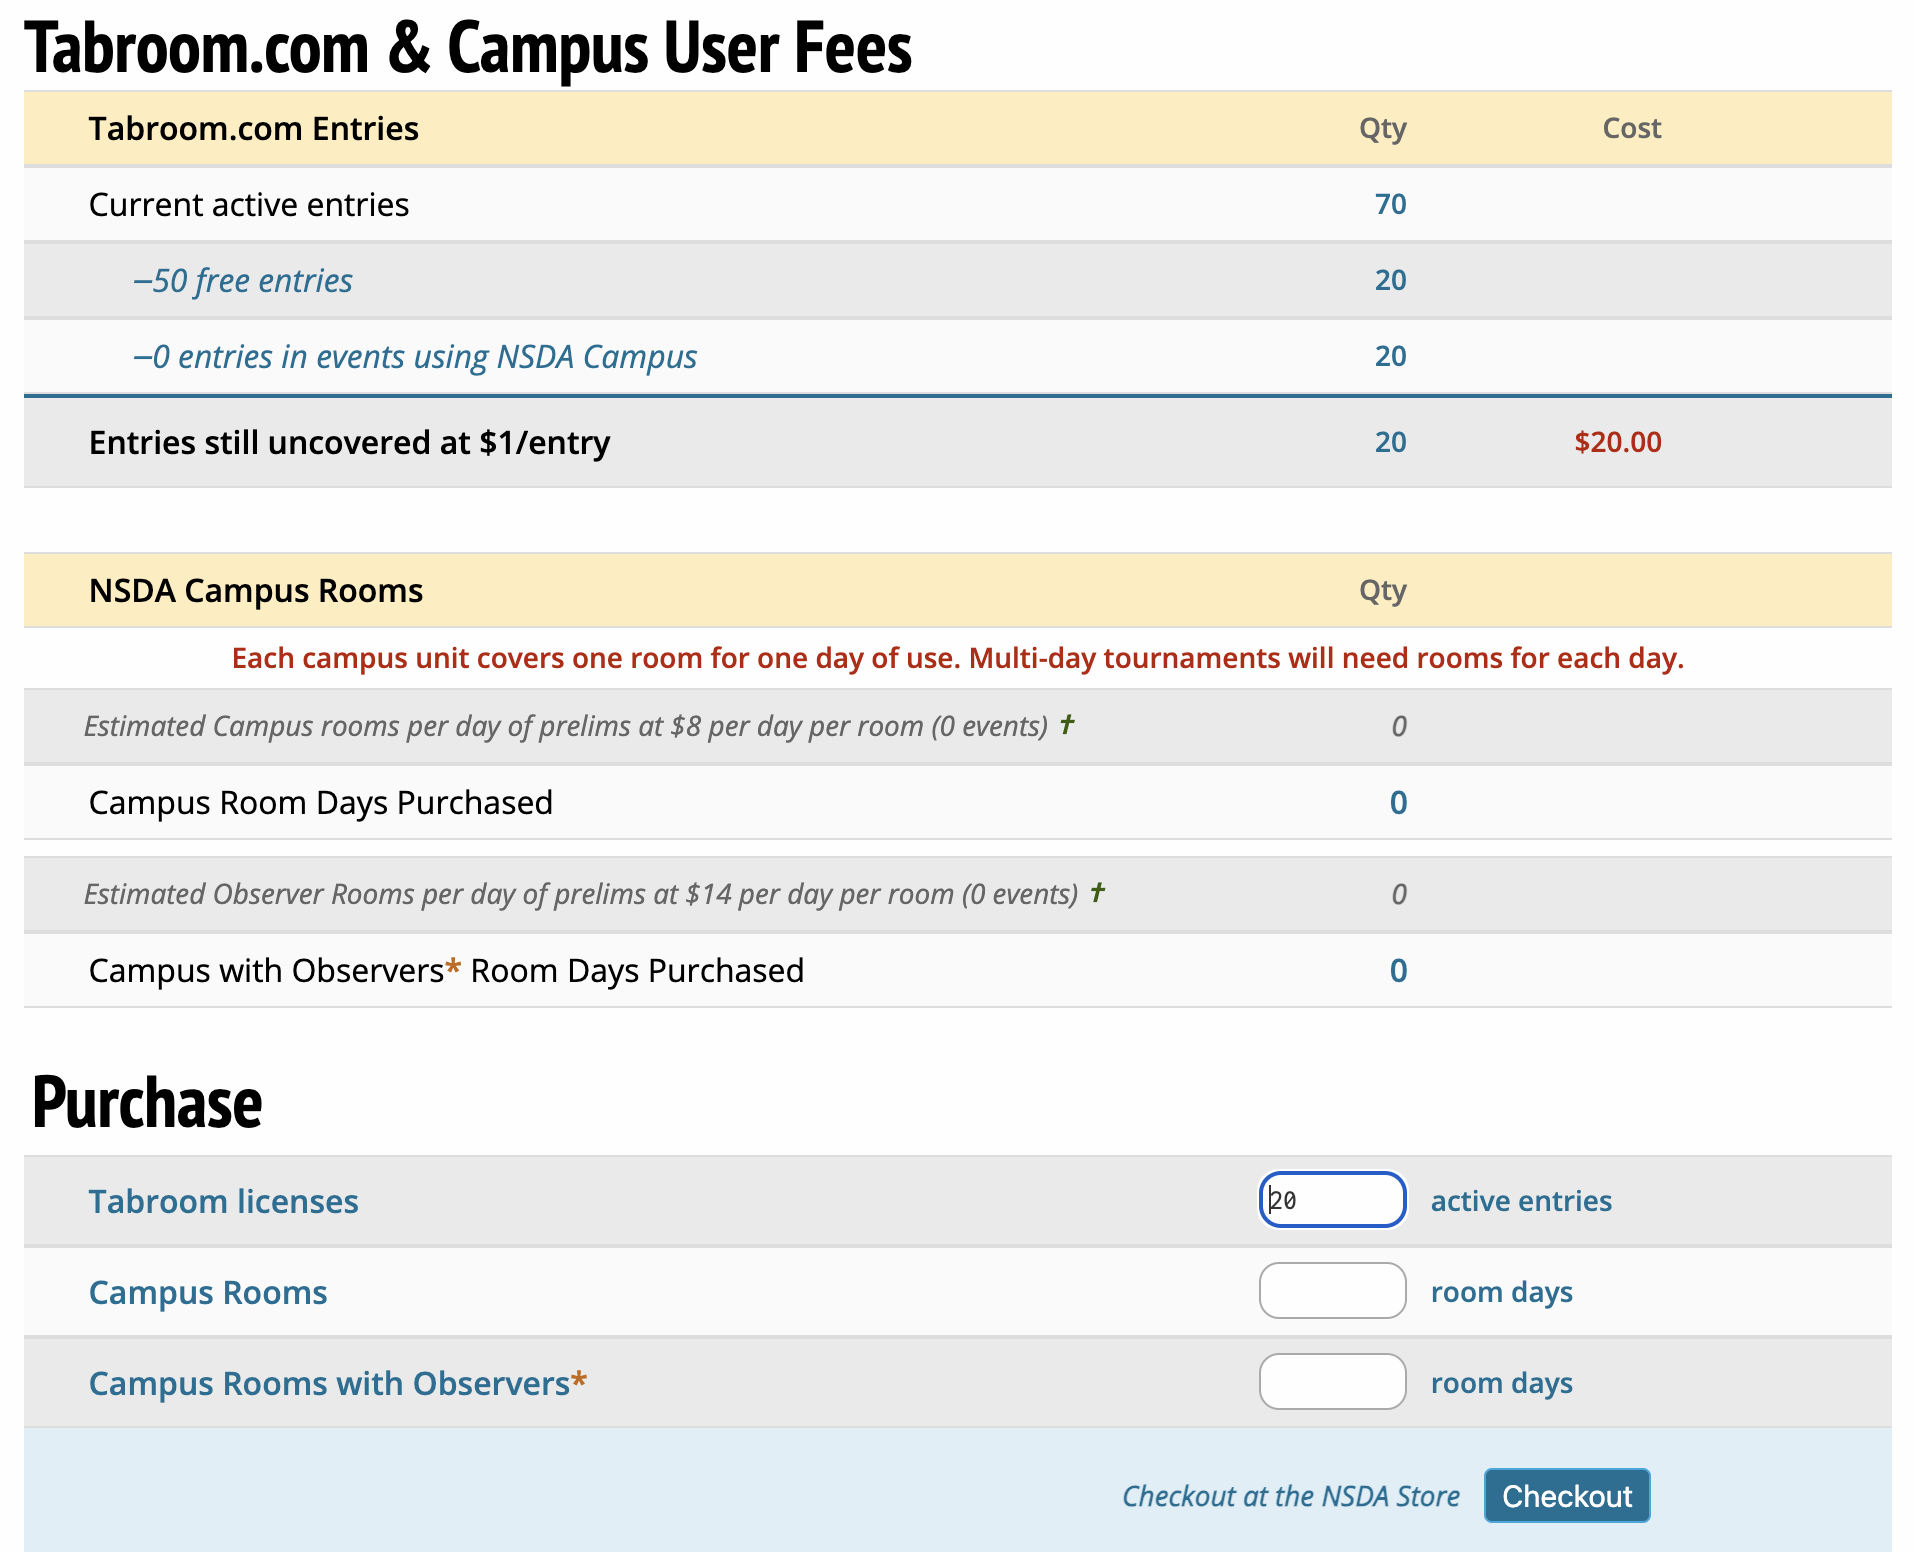Click the −50 free entries line
The image size is (1914, 1552).
click(243, 281)
